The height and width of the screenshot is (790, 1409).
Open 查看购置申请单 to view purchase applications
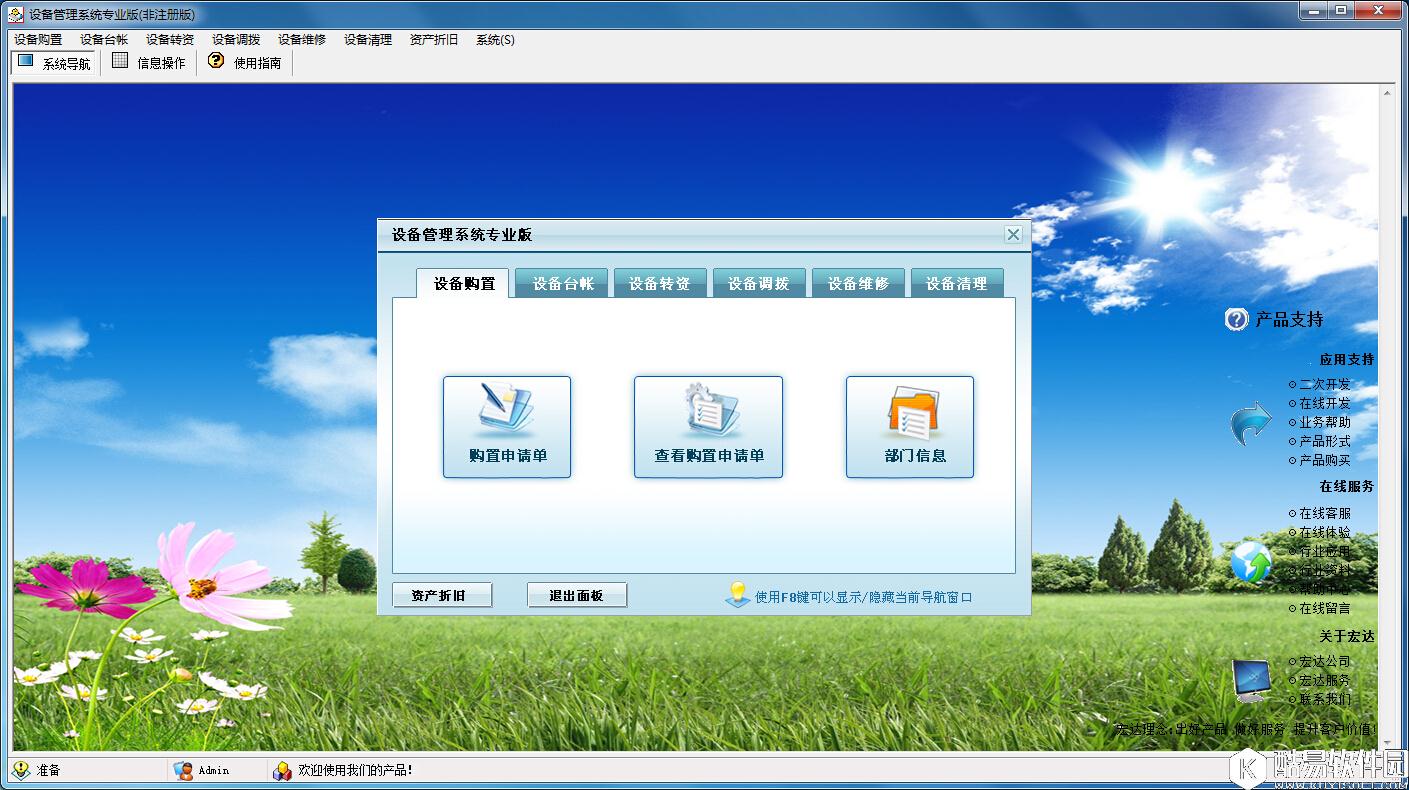[708, 427]
